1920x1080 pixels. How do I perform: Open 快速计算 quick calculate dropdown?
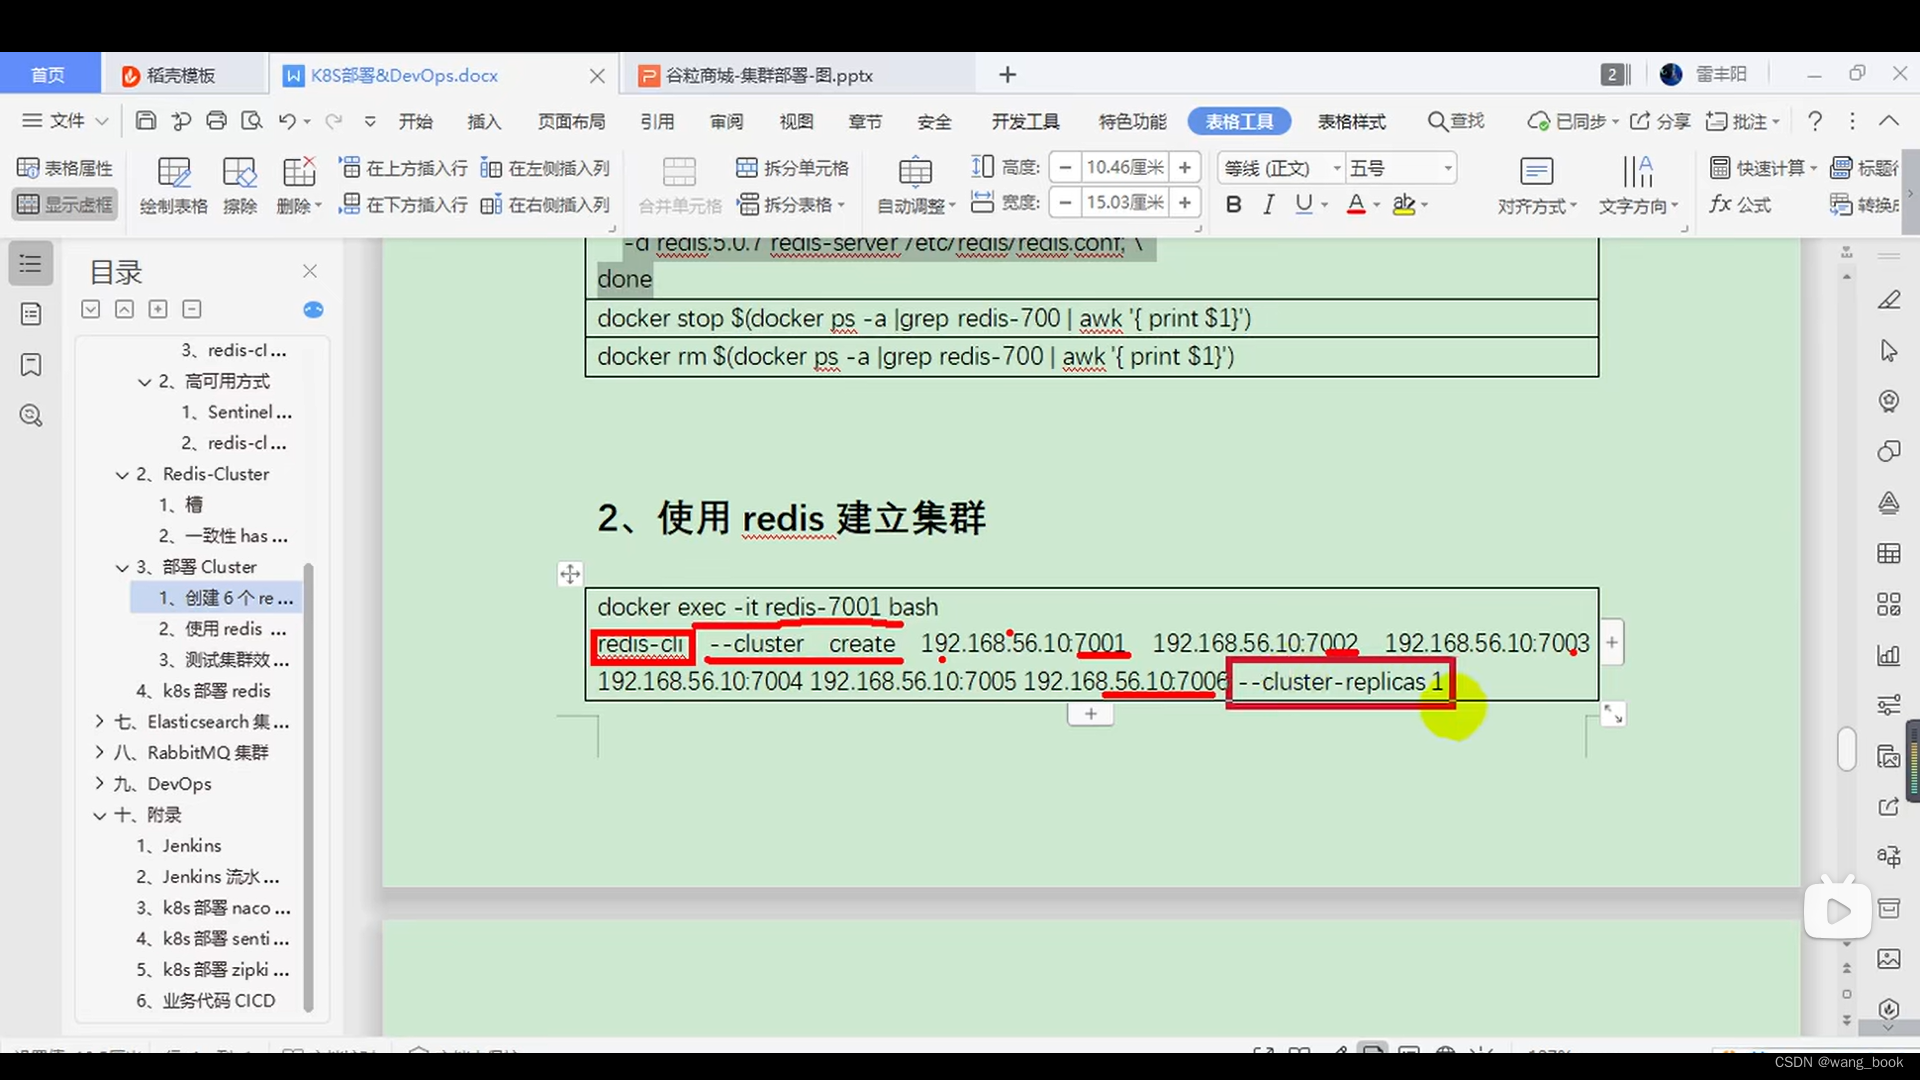1762,168
